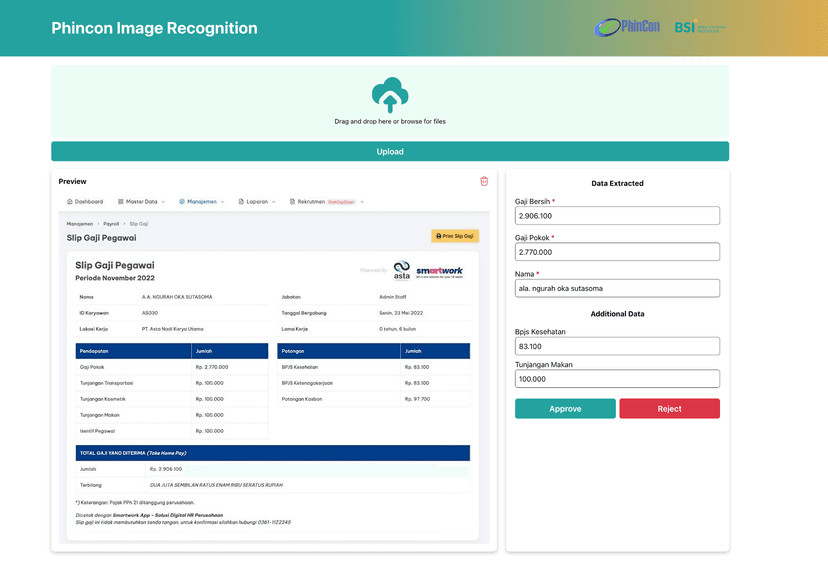Delete the preview with the trash icon

(484, 181)
